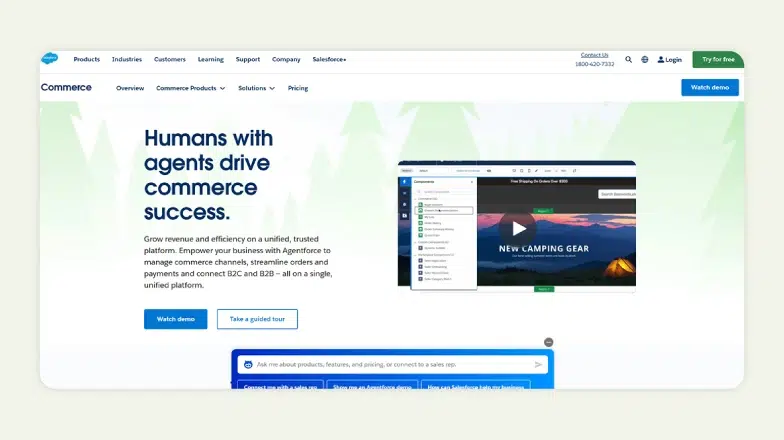Click the Salesforce cloud logo
784x440 pixels.
pyautogui.click(x=49, y=59)
